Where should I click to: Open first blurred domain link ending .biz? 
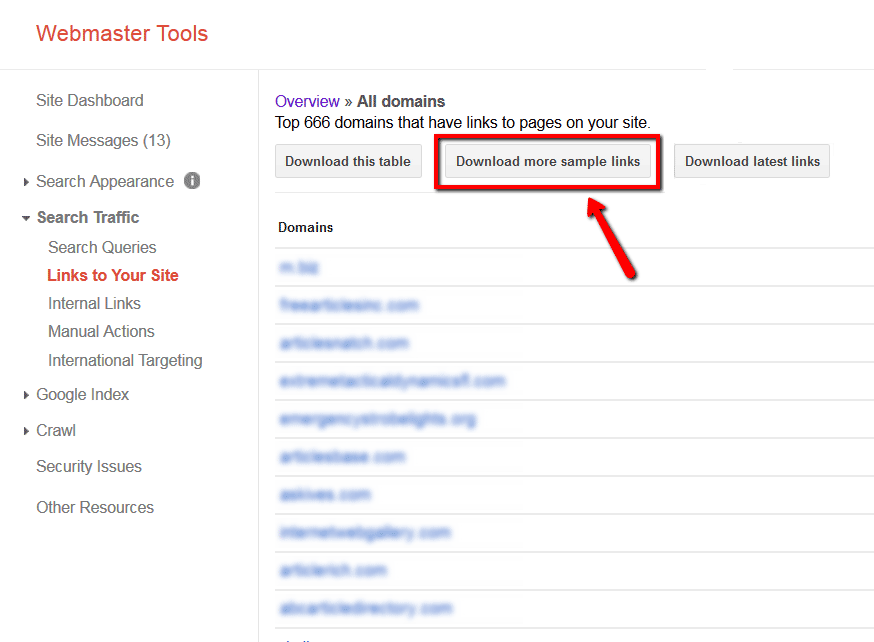click(x=299, y=268)
